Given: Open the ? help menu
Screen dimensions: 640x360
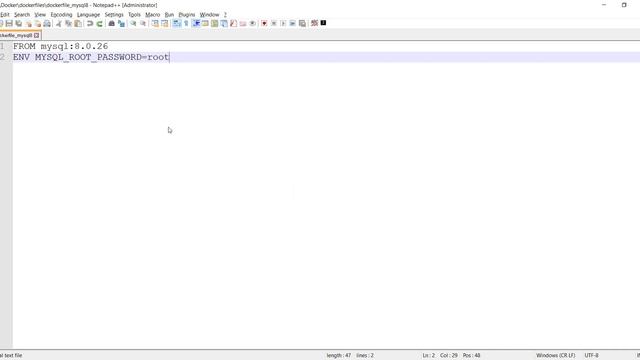Looking at the screenshot, I should (x=225, y=15).
